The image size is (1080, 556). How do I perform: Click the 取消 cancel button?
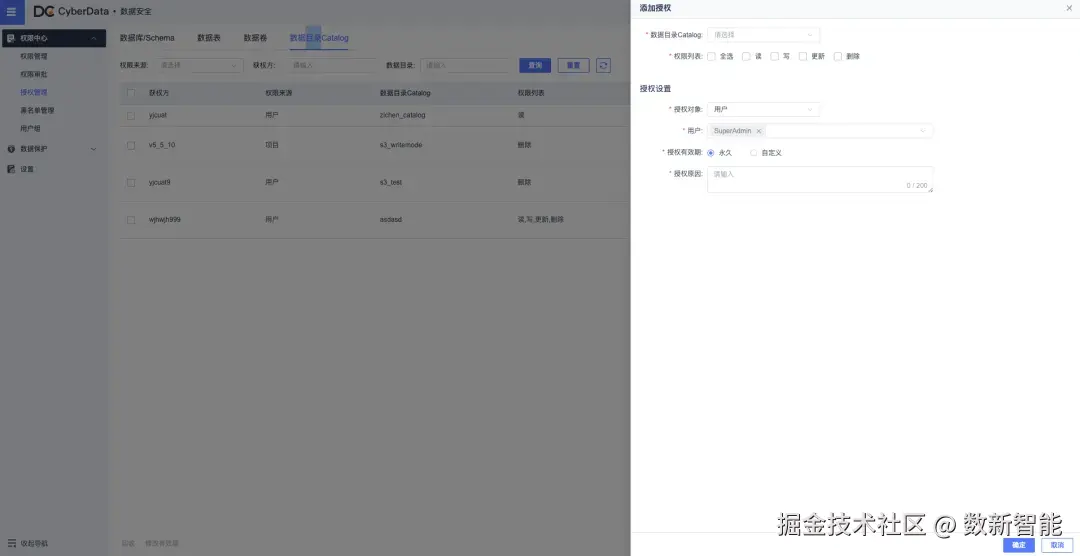tap(1057, 545)
